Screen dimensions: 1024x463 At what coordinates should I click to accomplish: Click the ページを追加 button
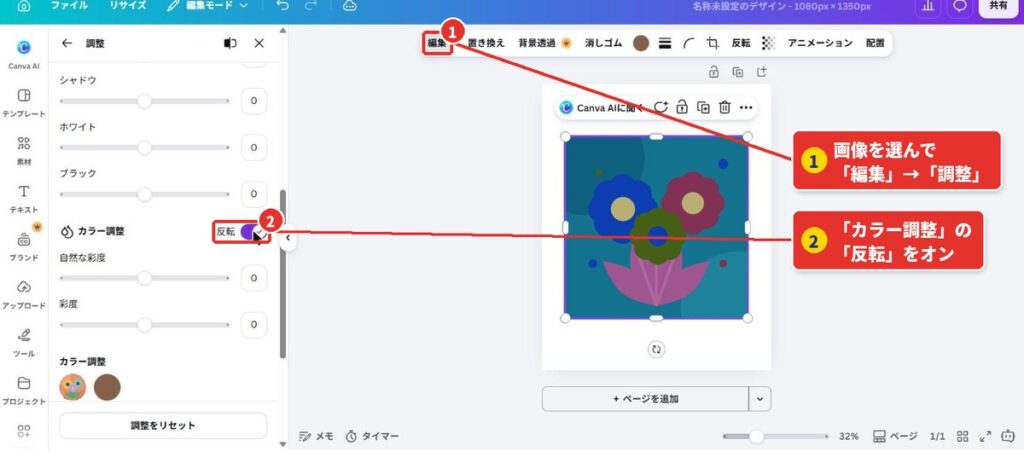[x=645, y=398]
